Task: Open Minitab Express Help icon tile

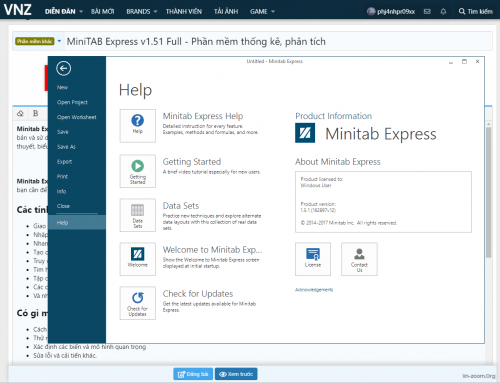Action: pos(138,126)
